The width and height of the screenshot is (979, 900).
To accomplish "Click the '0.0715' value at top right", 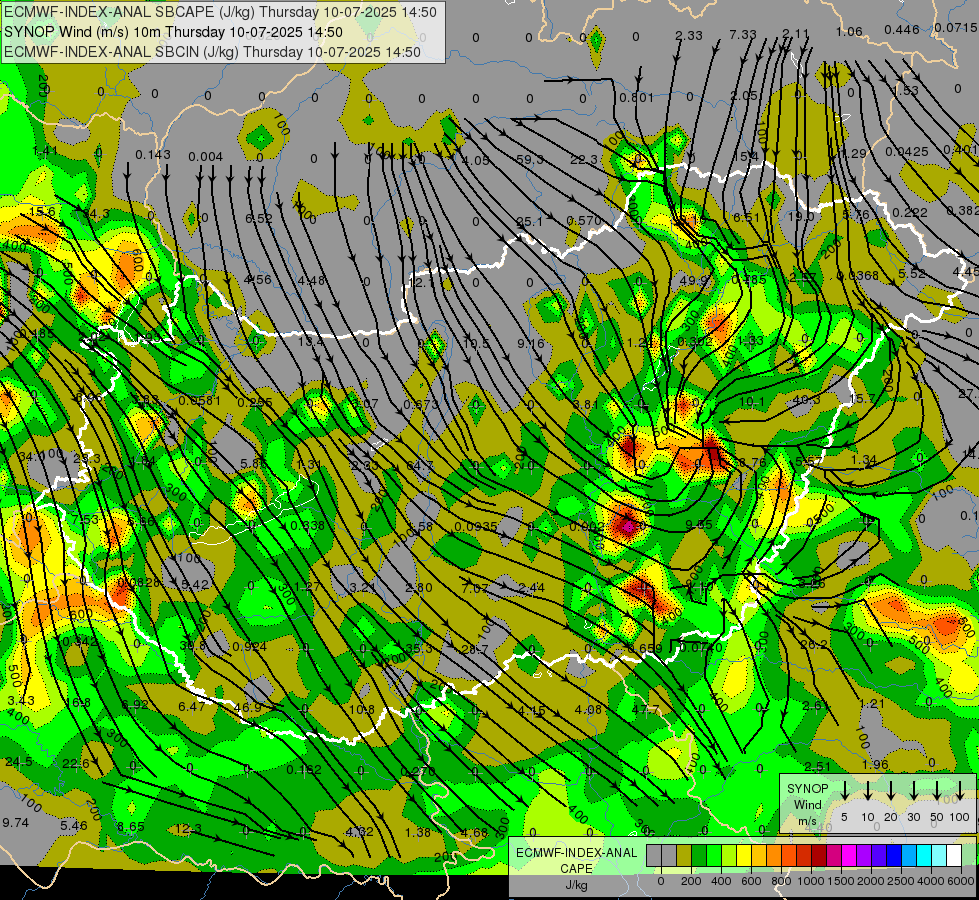I will point(956,27).
